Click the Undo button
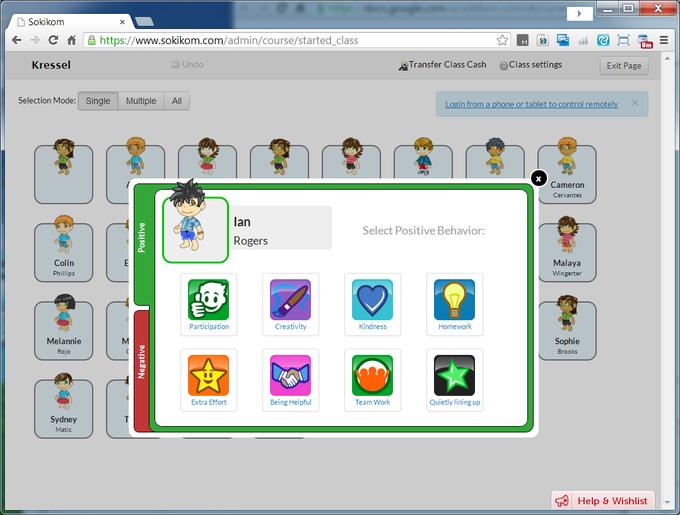The height and width of the screenshot is (515, 680). pos(188,65)
